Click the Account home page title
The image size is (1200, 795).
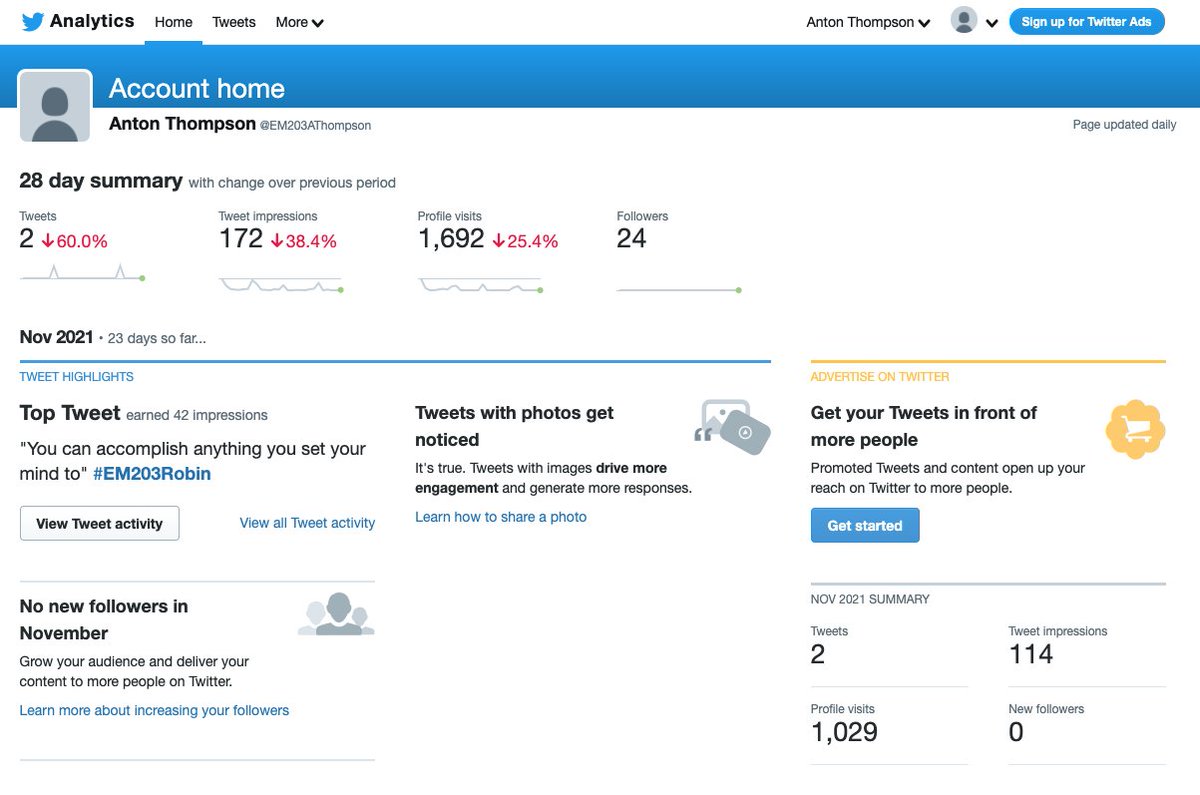pos(197,88)
